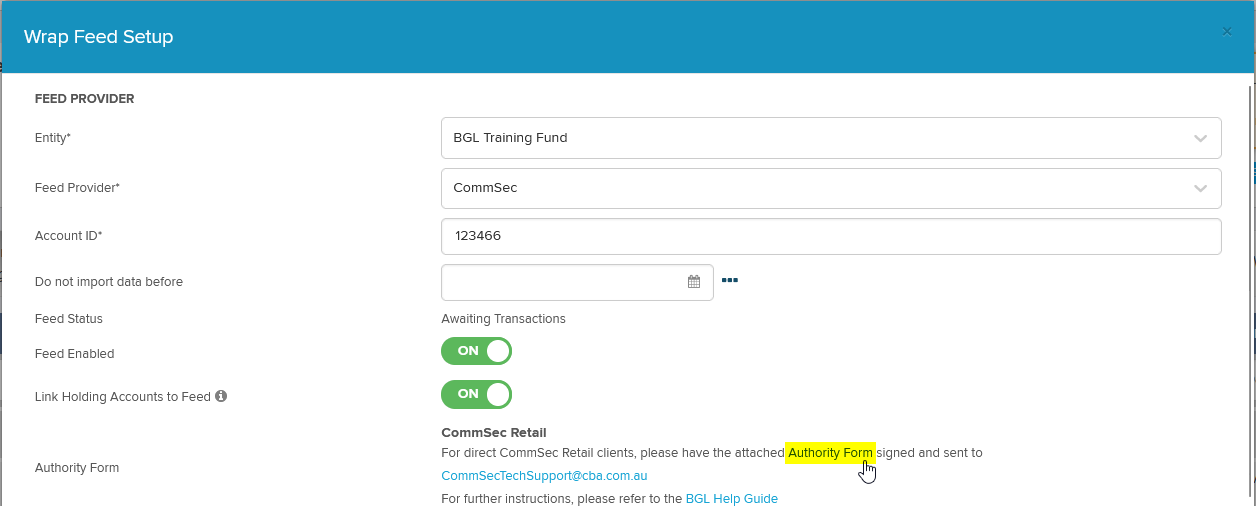Open the Entity dropdown showing BGL Training Fund
Viewport: 1256px width, 506px height.
click(831, 138)
